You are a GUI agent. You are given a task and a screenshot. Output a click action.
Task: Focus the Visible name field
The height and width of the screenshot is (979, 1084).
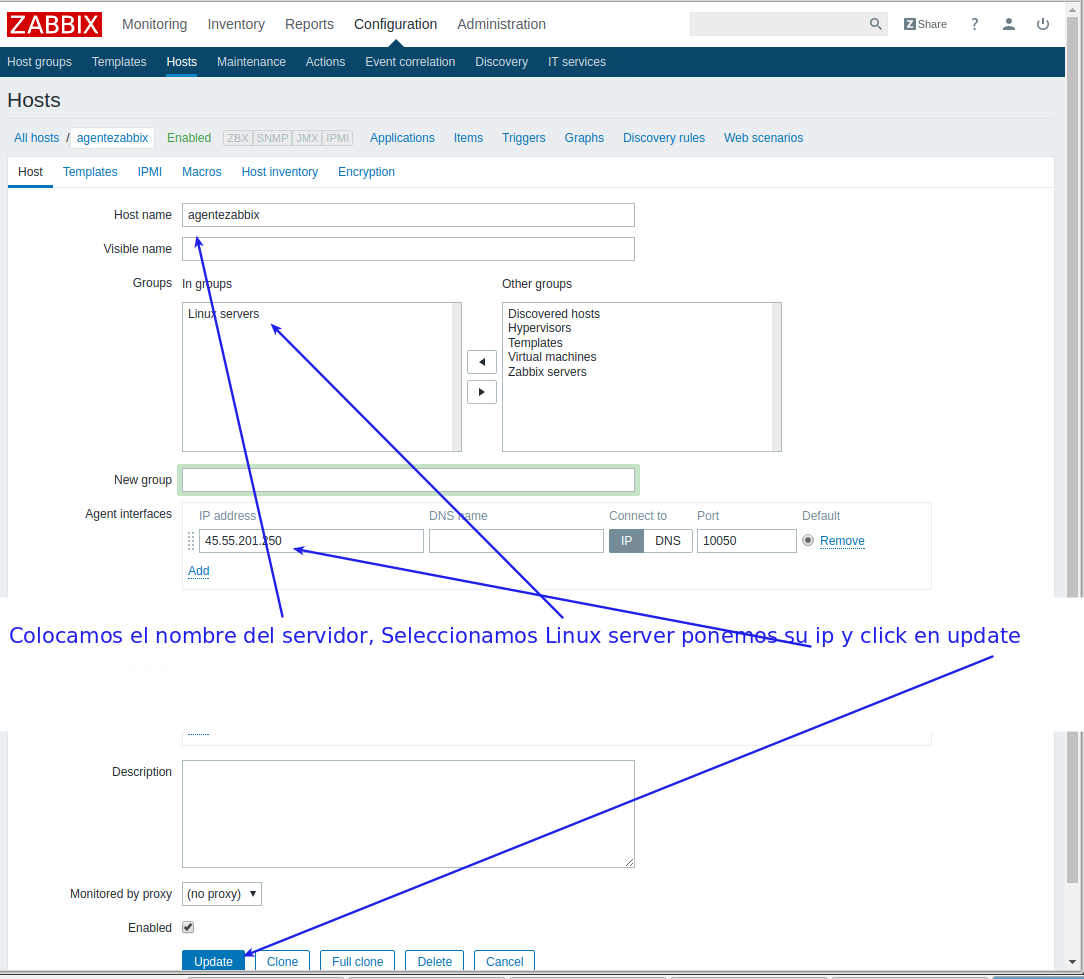[x=408, y=249]
